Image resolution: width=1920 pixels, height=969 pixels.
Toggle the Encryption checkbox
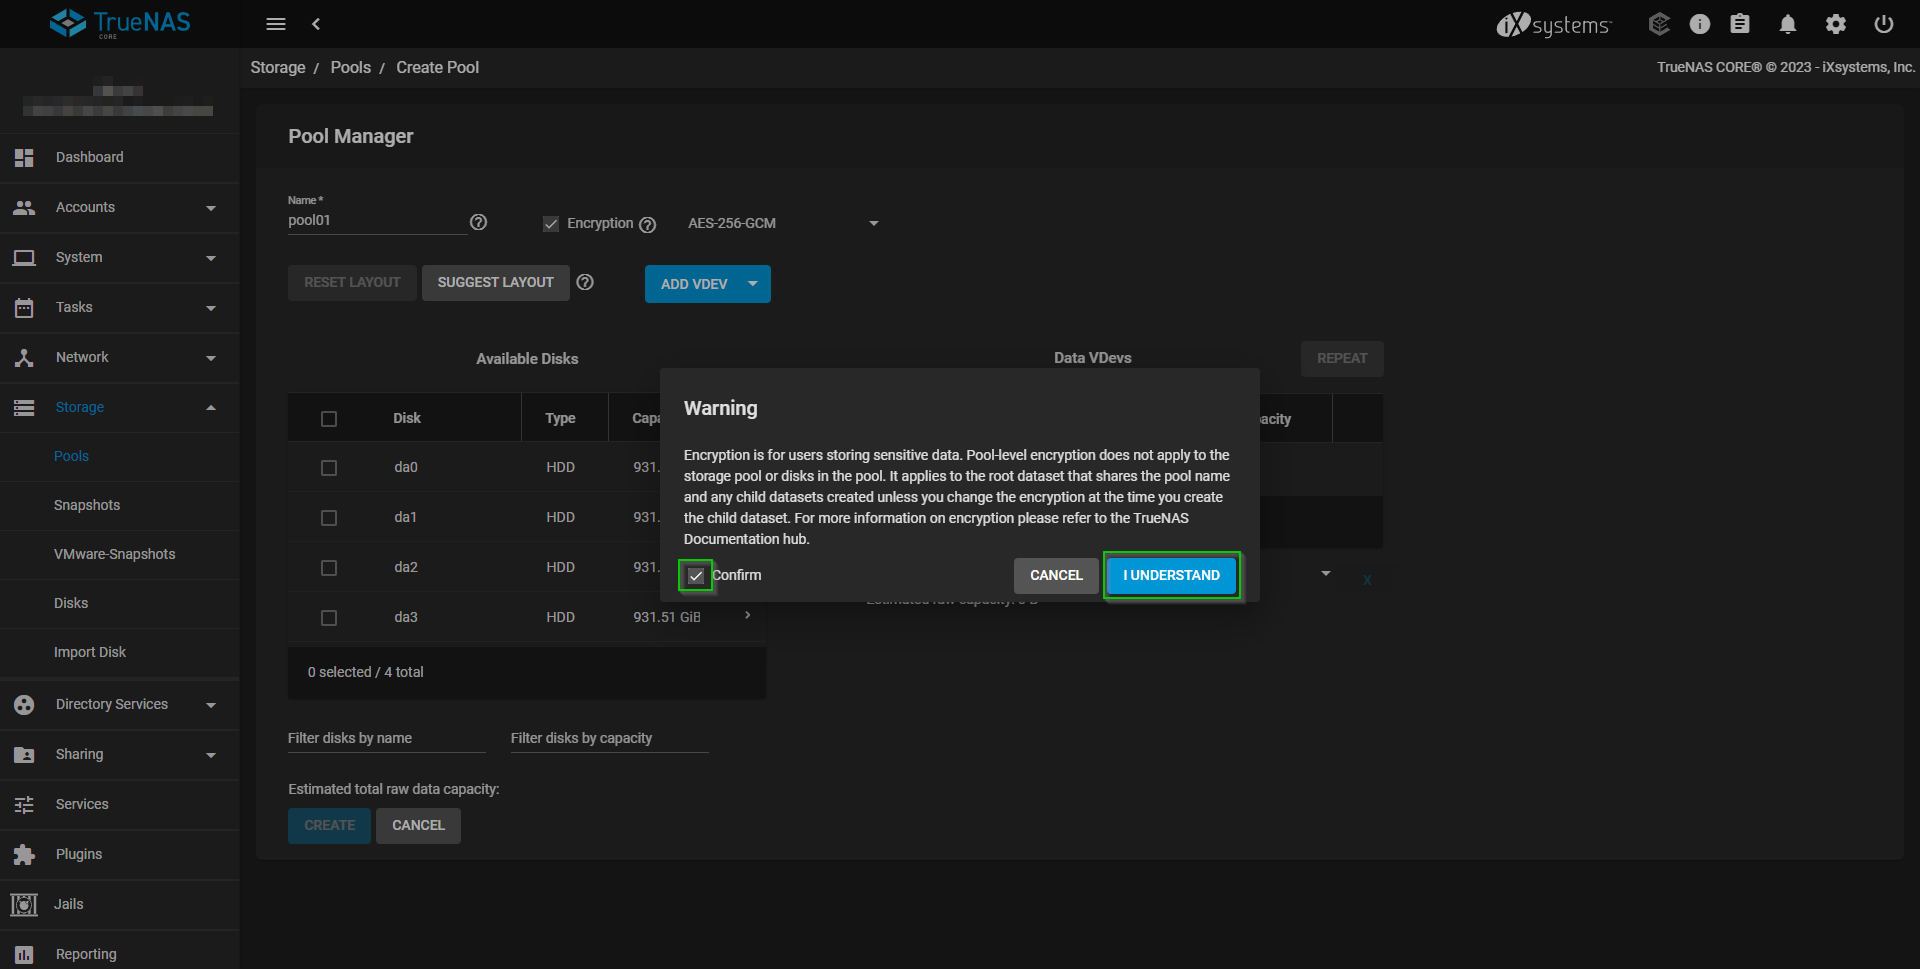coord(551,224)
